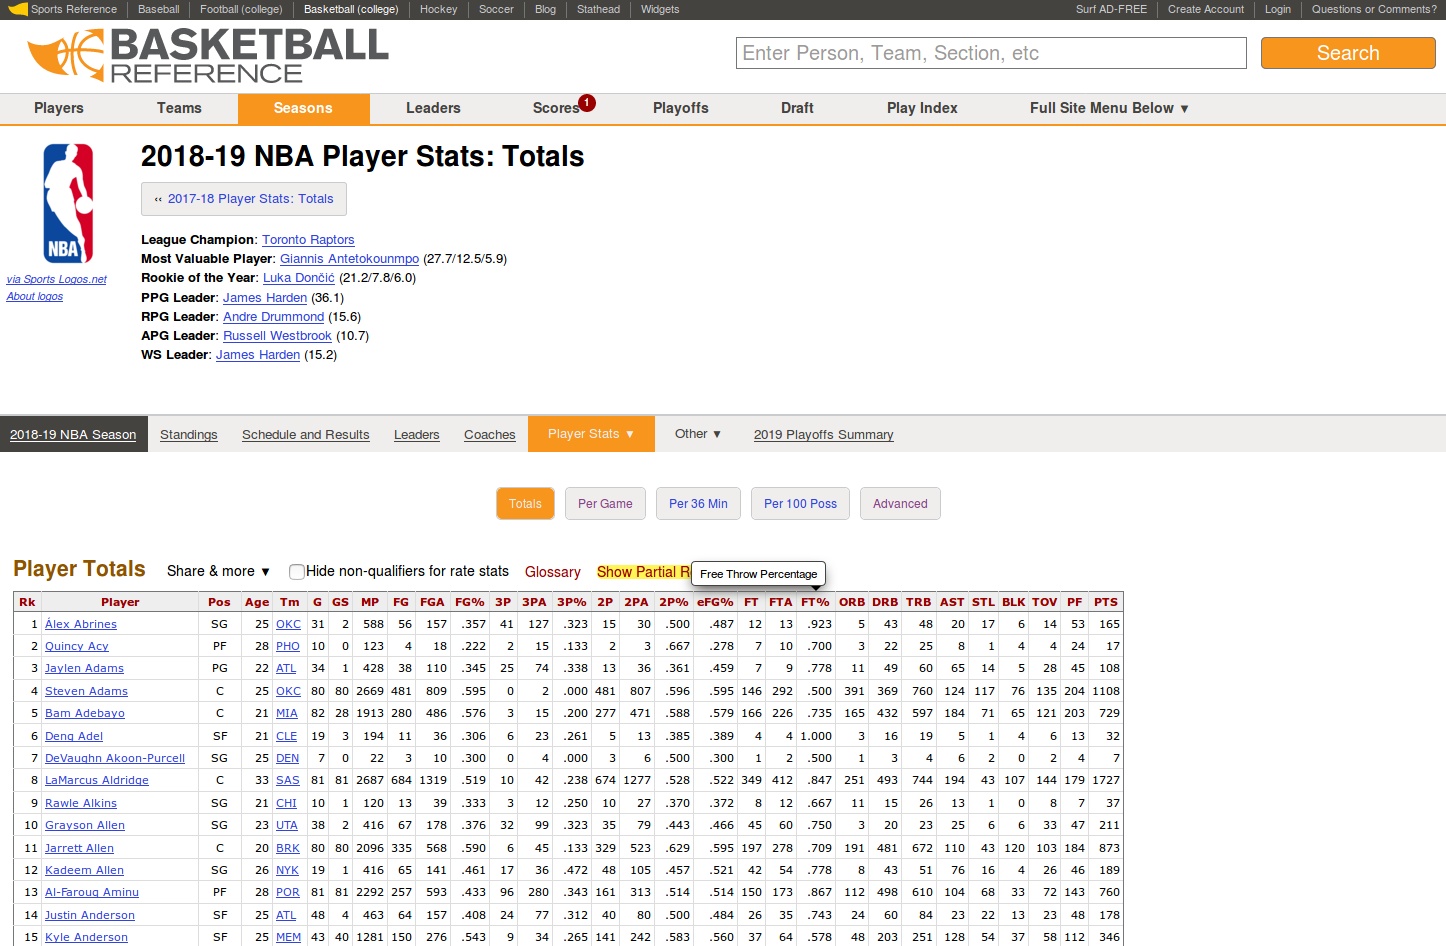
Task: Click the Login link
Action: point(1278,9)
